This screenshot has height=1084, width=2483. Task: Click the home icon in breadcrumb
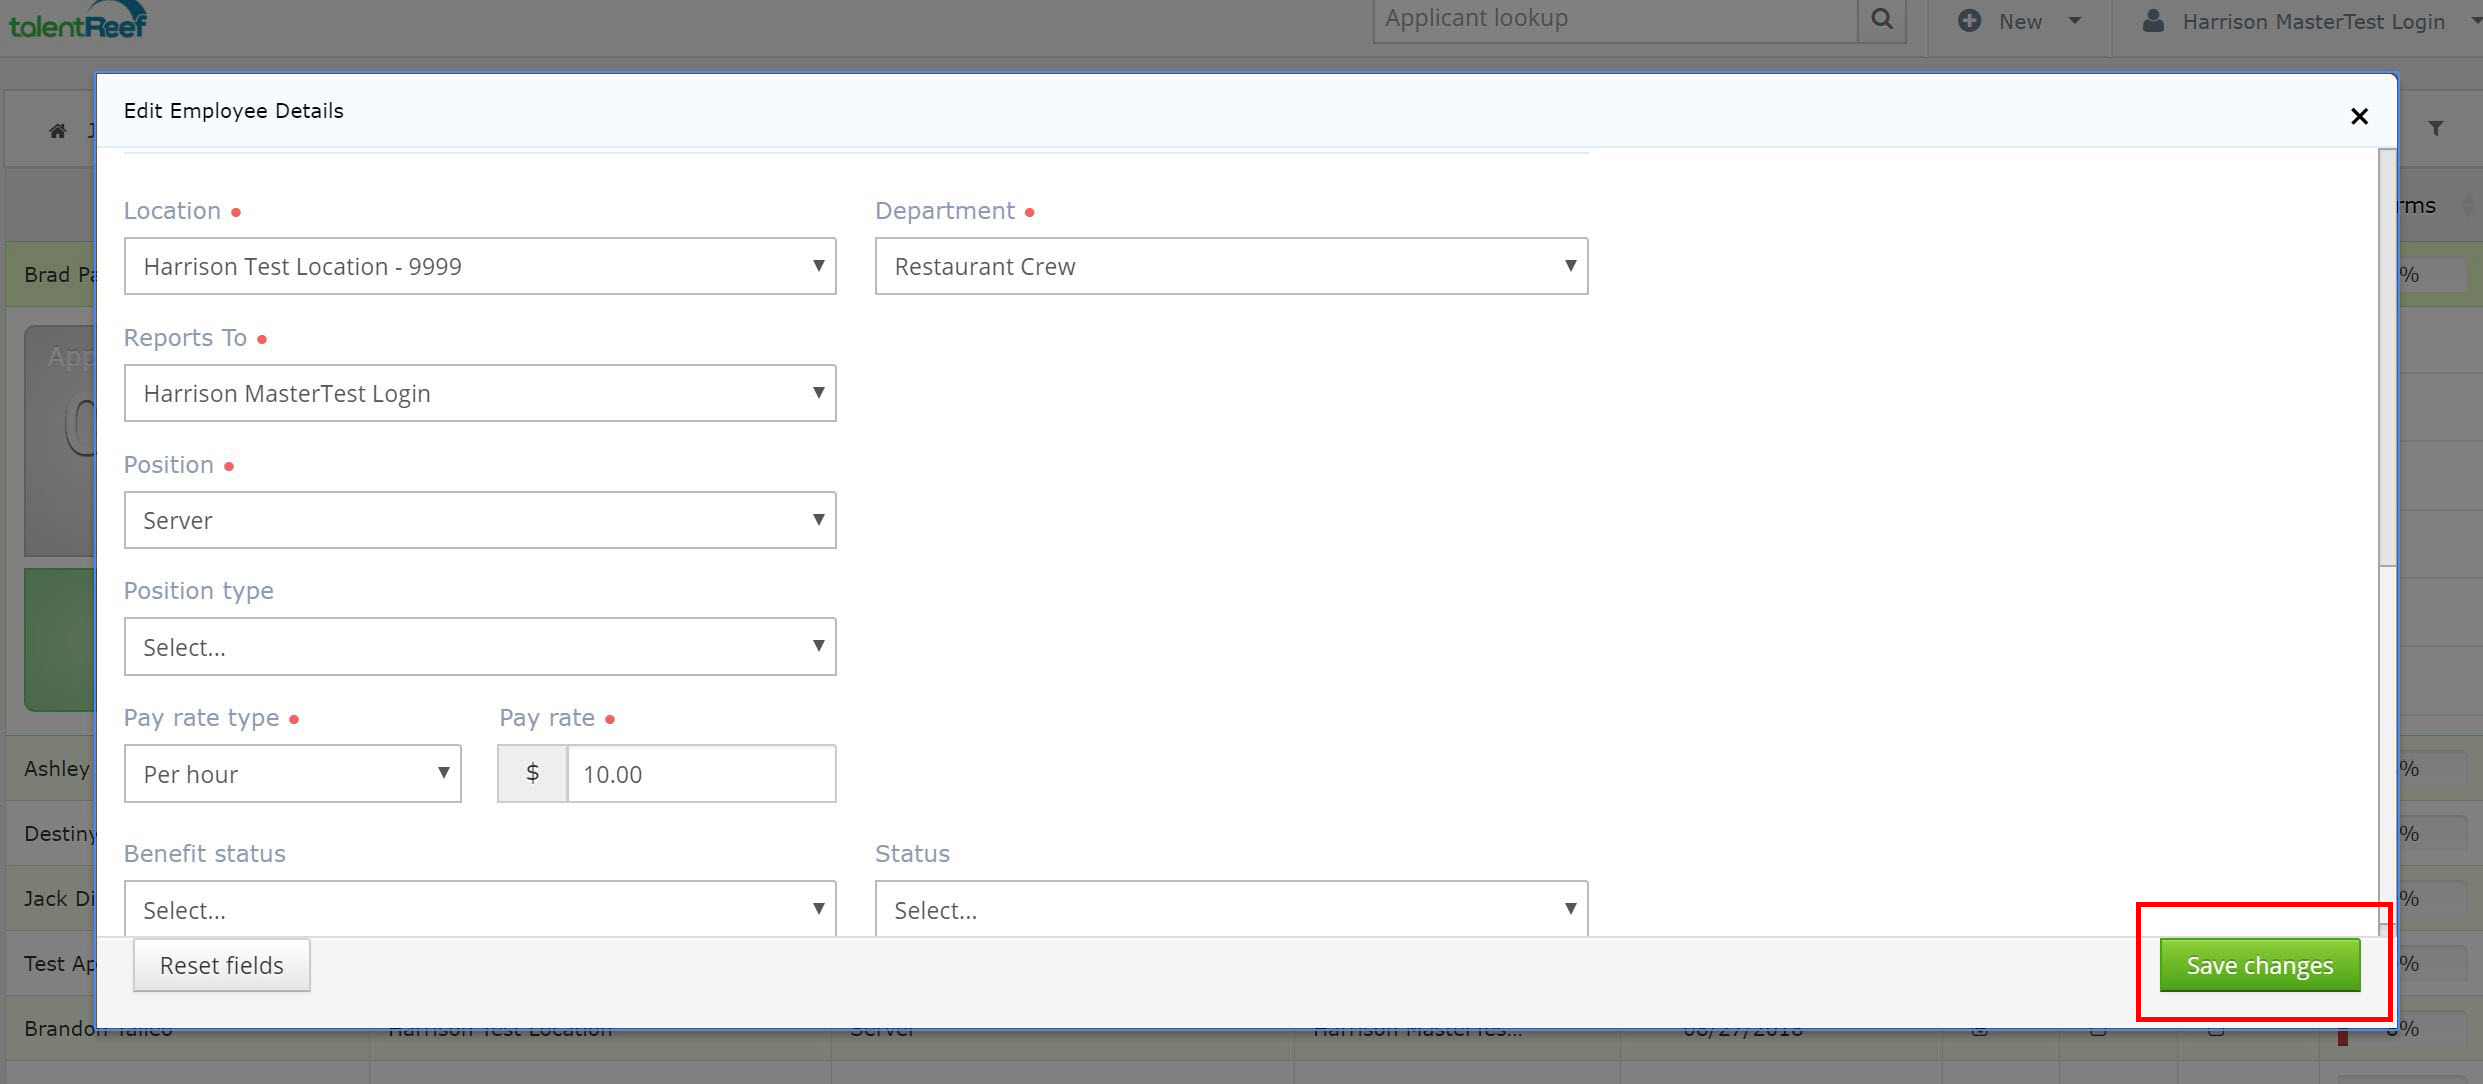[x=58, y=131]
